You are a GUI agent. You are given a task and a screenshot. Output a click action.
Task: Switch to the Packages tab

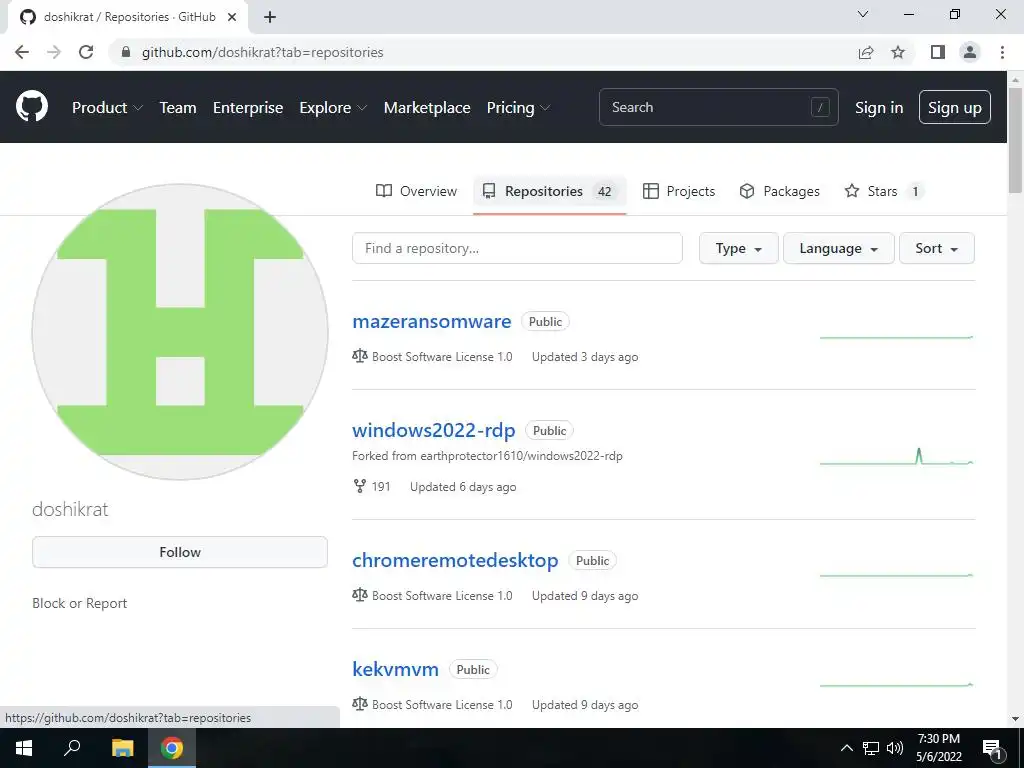(x=779, y=191)
